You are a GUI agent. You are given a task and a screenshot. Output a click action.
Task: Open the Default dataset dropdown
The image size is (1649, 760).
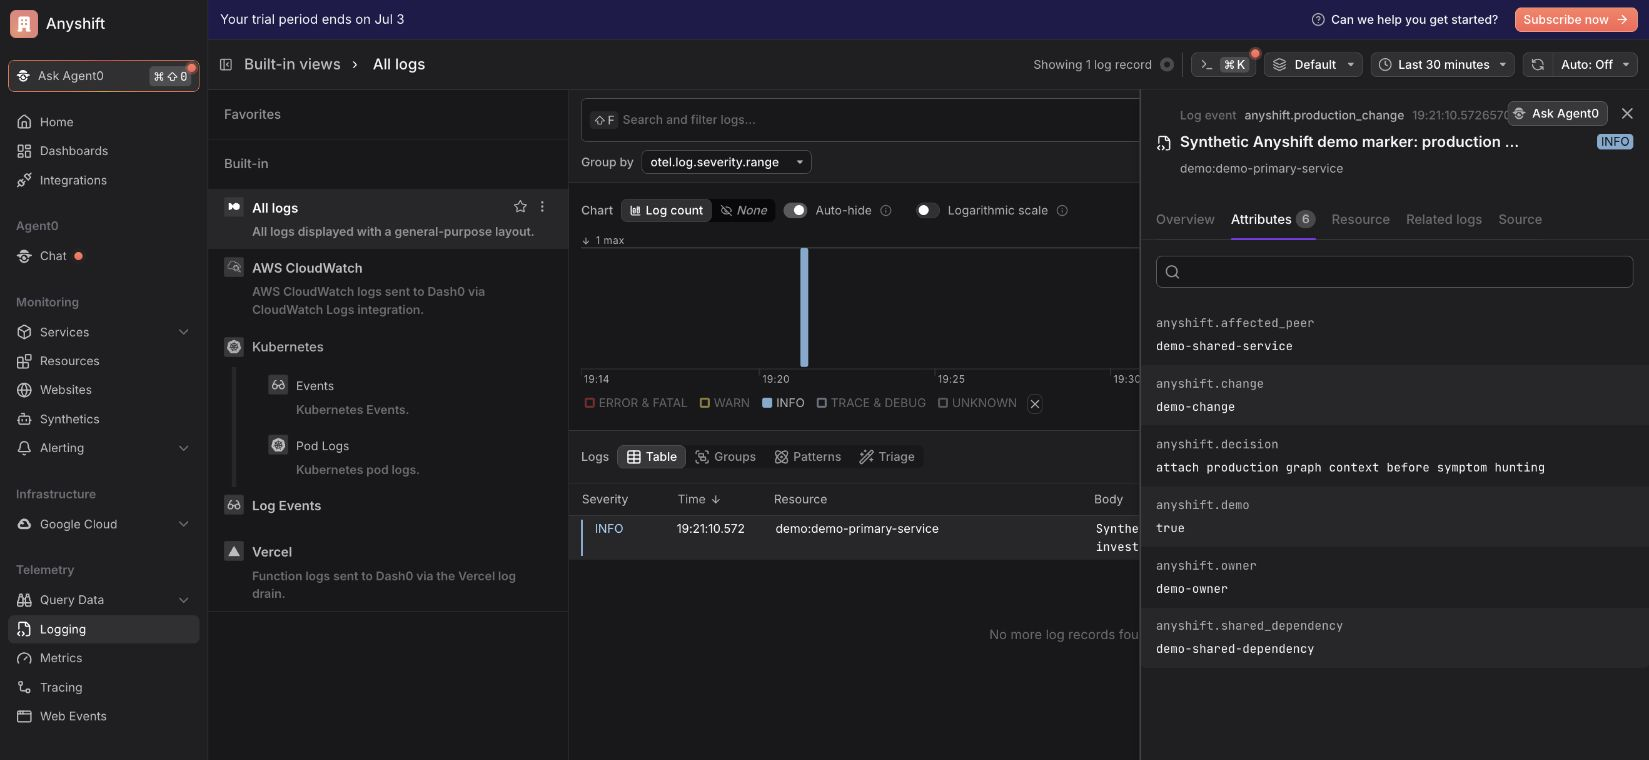coord(1313,64)
